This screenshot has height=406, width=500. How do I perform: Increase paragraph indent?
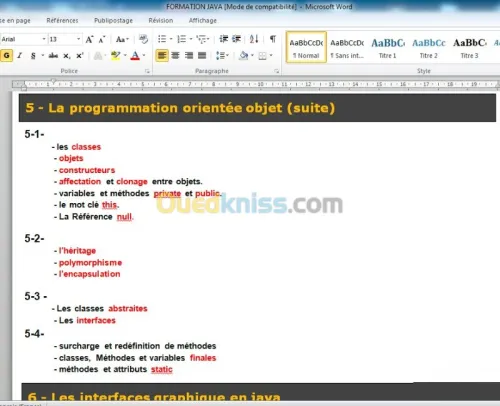(x=236, y=39)
